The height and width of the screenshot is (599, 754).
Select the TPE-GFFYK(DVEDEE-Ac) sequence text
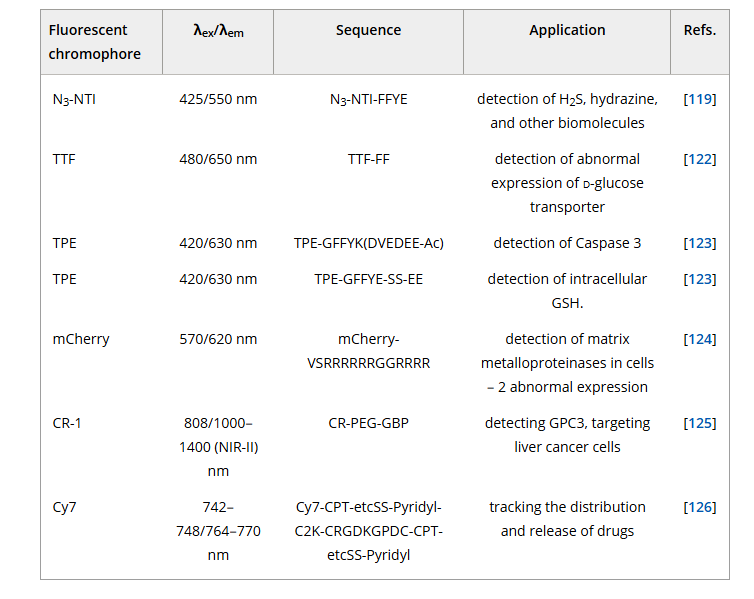click(368, 243)
